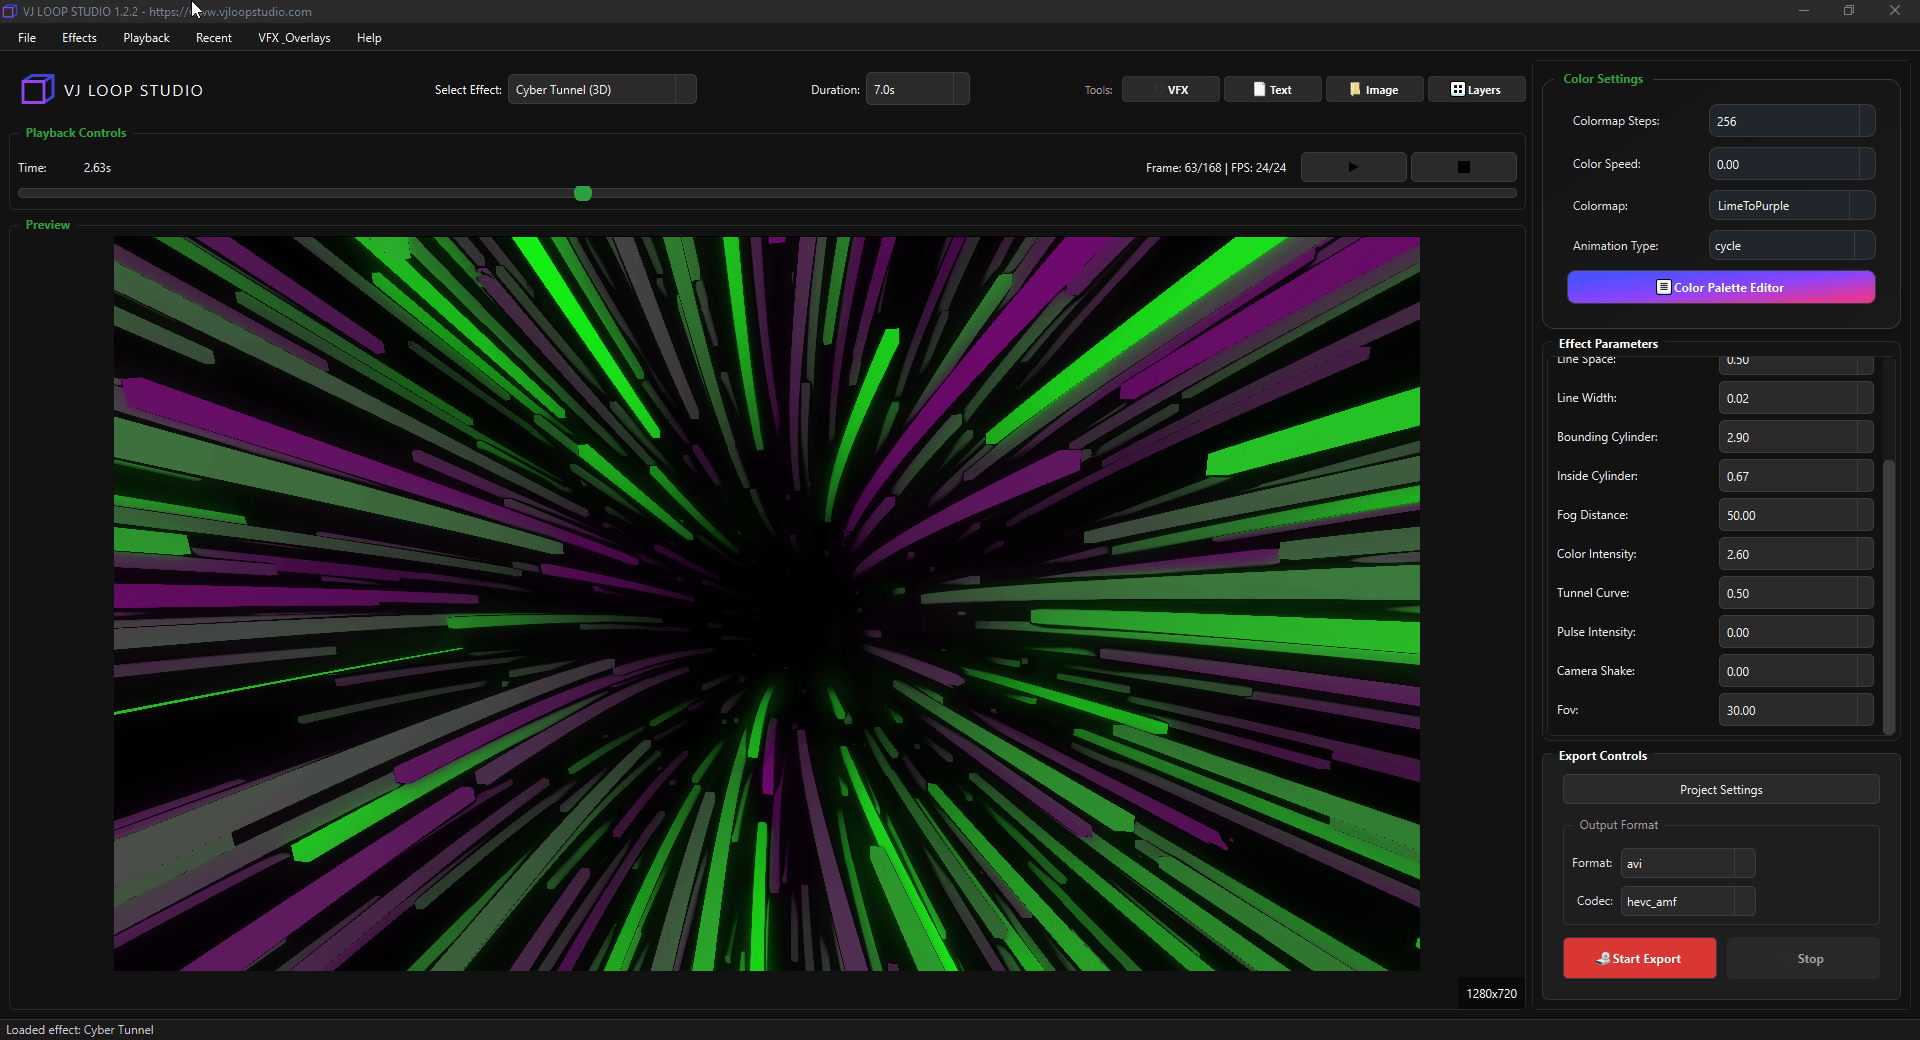This screenshot has height=1040, width=1920.
Task: Open the Image overlay tool
Action: click(x=1374, y=90)
